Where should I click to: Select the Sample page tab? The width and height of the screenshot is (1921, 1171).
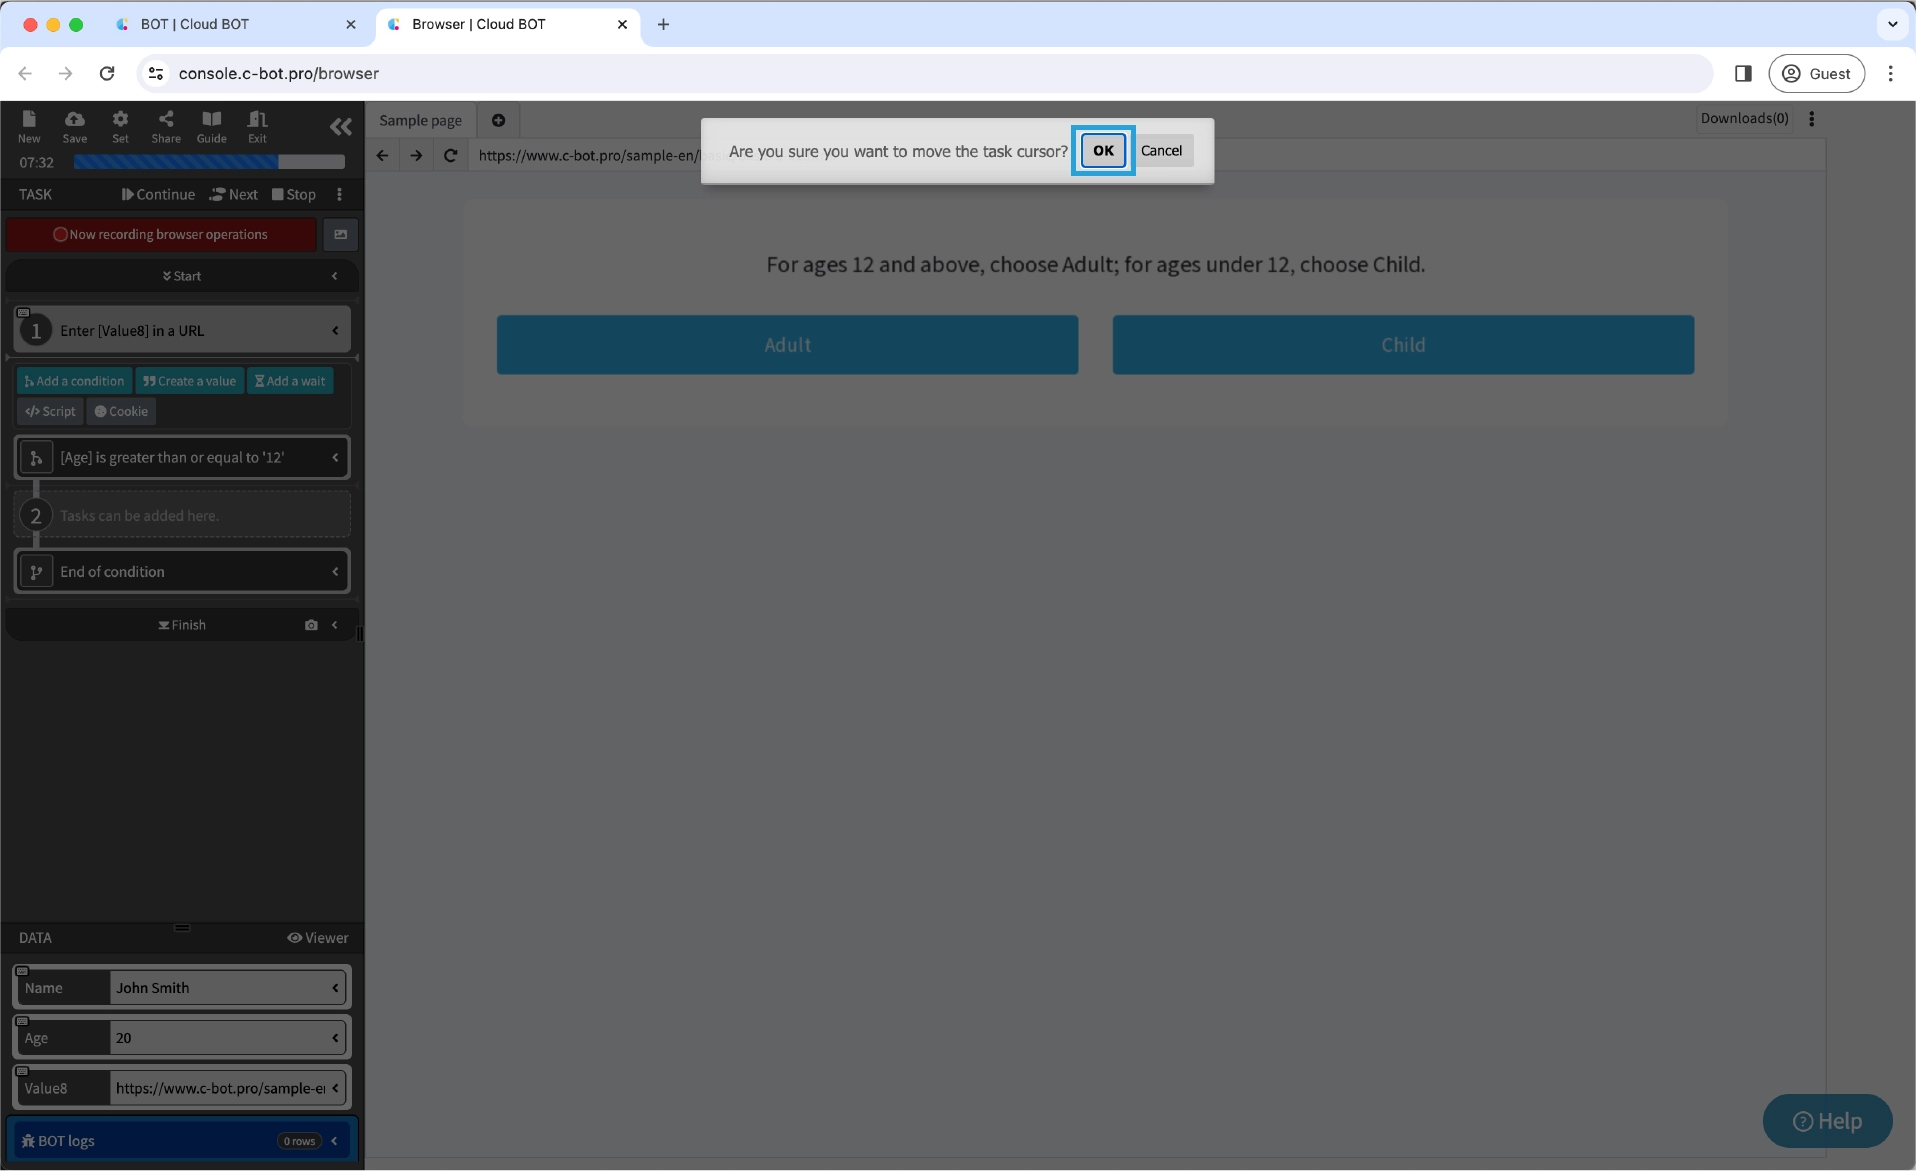click(420, 120)
